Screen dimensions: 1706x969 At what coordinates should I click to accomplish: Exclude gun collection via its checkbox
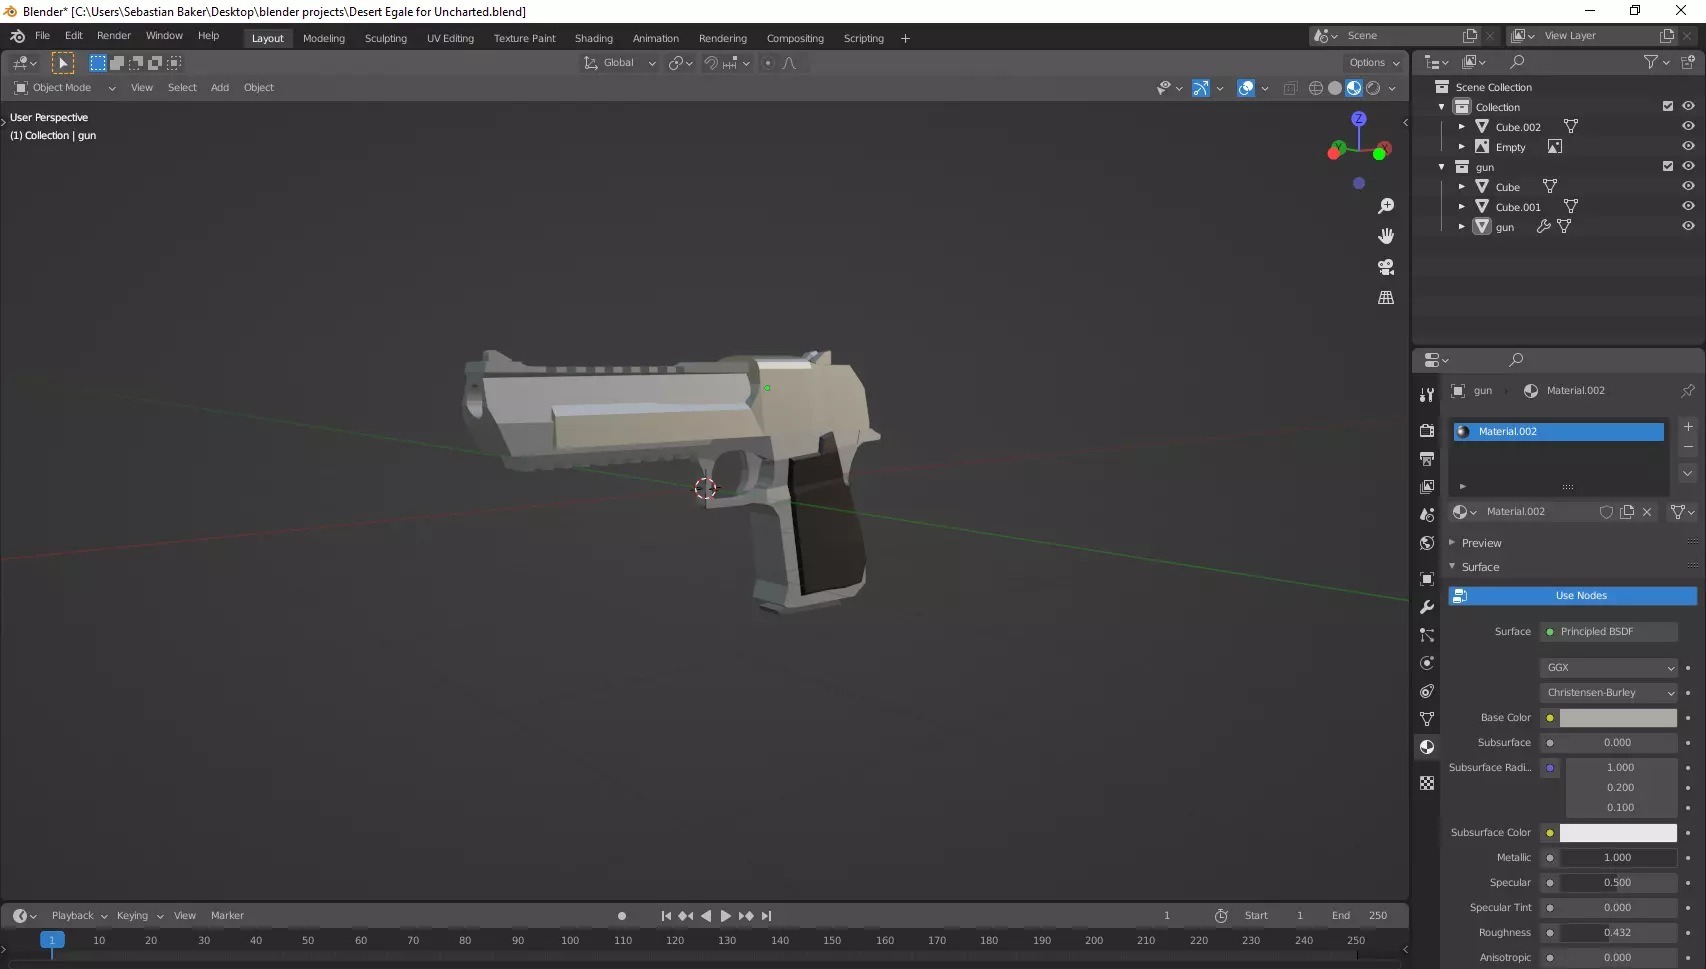(1668, 166)
